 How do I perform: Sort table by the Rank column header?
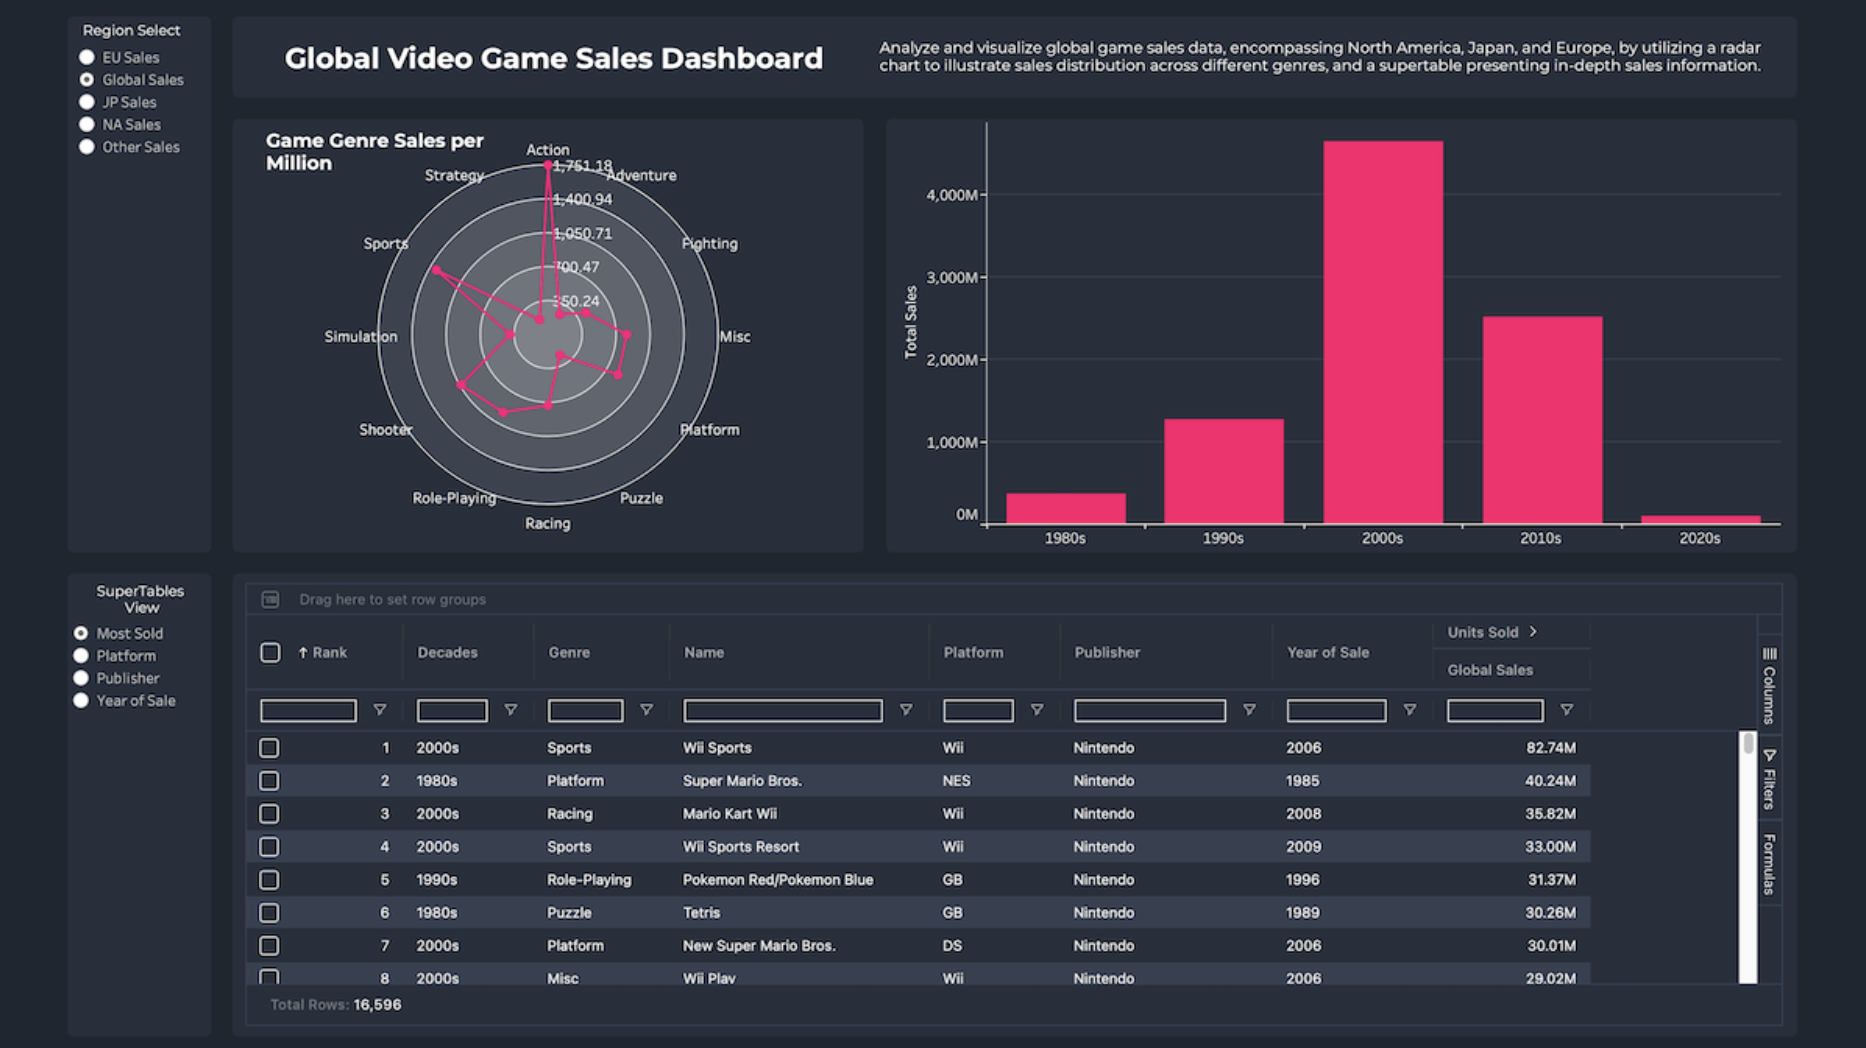329,653
